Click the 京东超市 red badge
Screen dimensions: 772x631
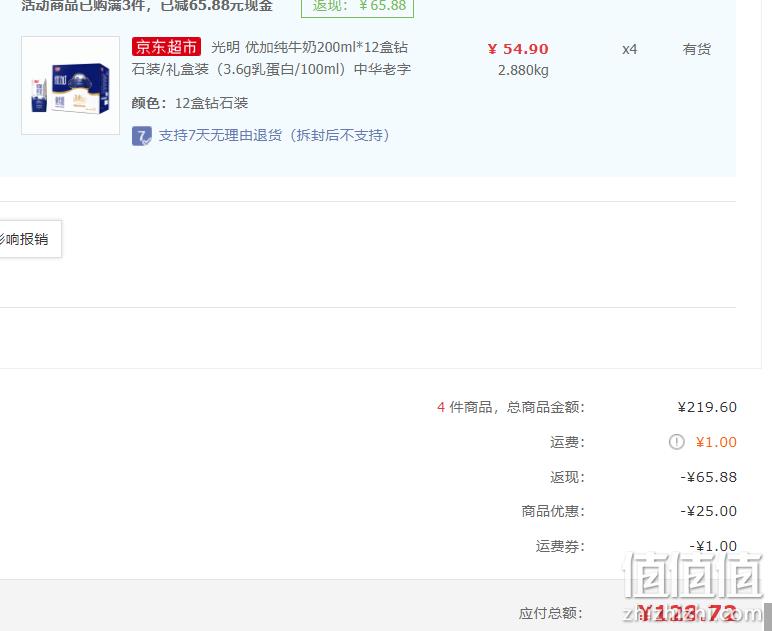(x=166, y=47)
